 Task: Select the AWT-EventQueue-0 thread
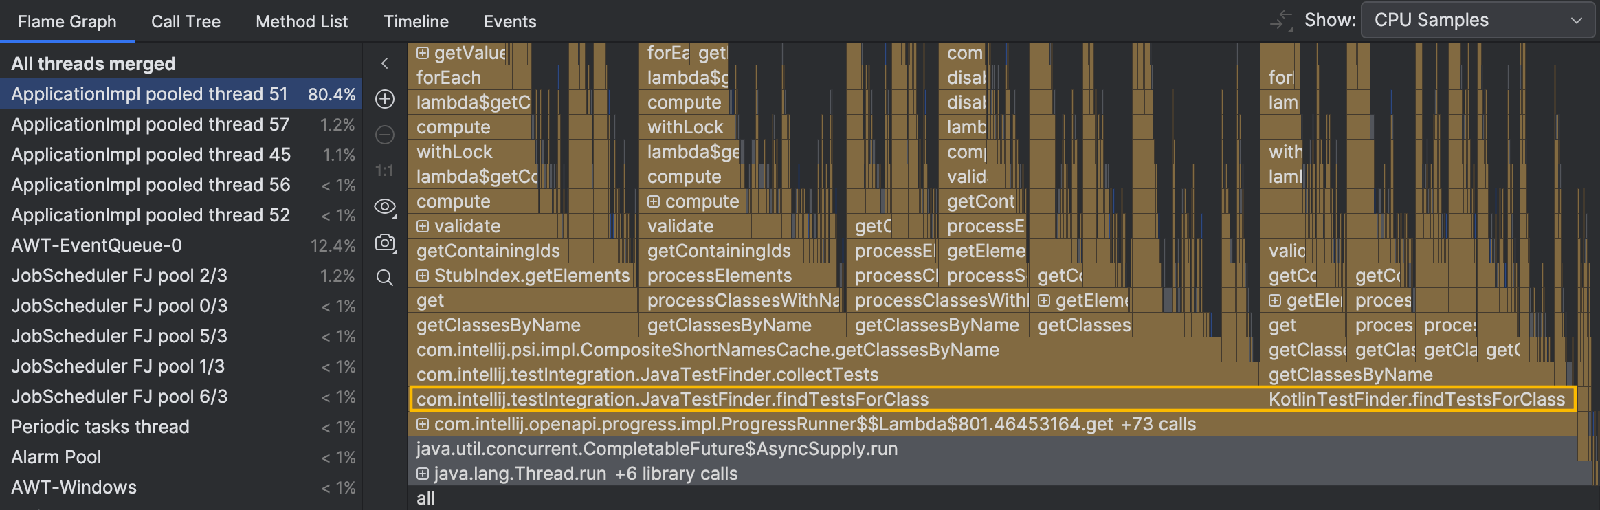click(x=181, y=245)
